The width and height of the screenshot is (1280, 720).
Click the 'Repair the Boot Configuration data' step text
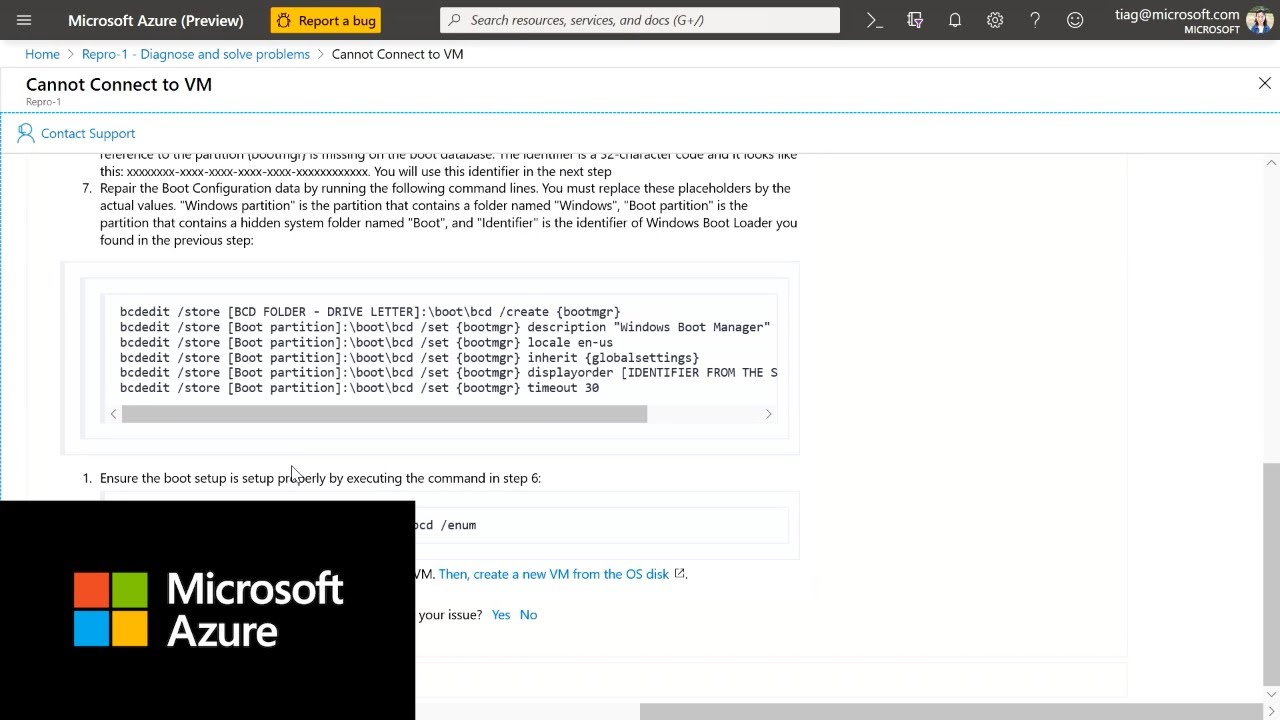448,214
